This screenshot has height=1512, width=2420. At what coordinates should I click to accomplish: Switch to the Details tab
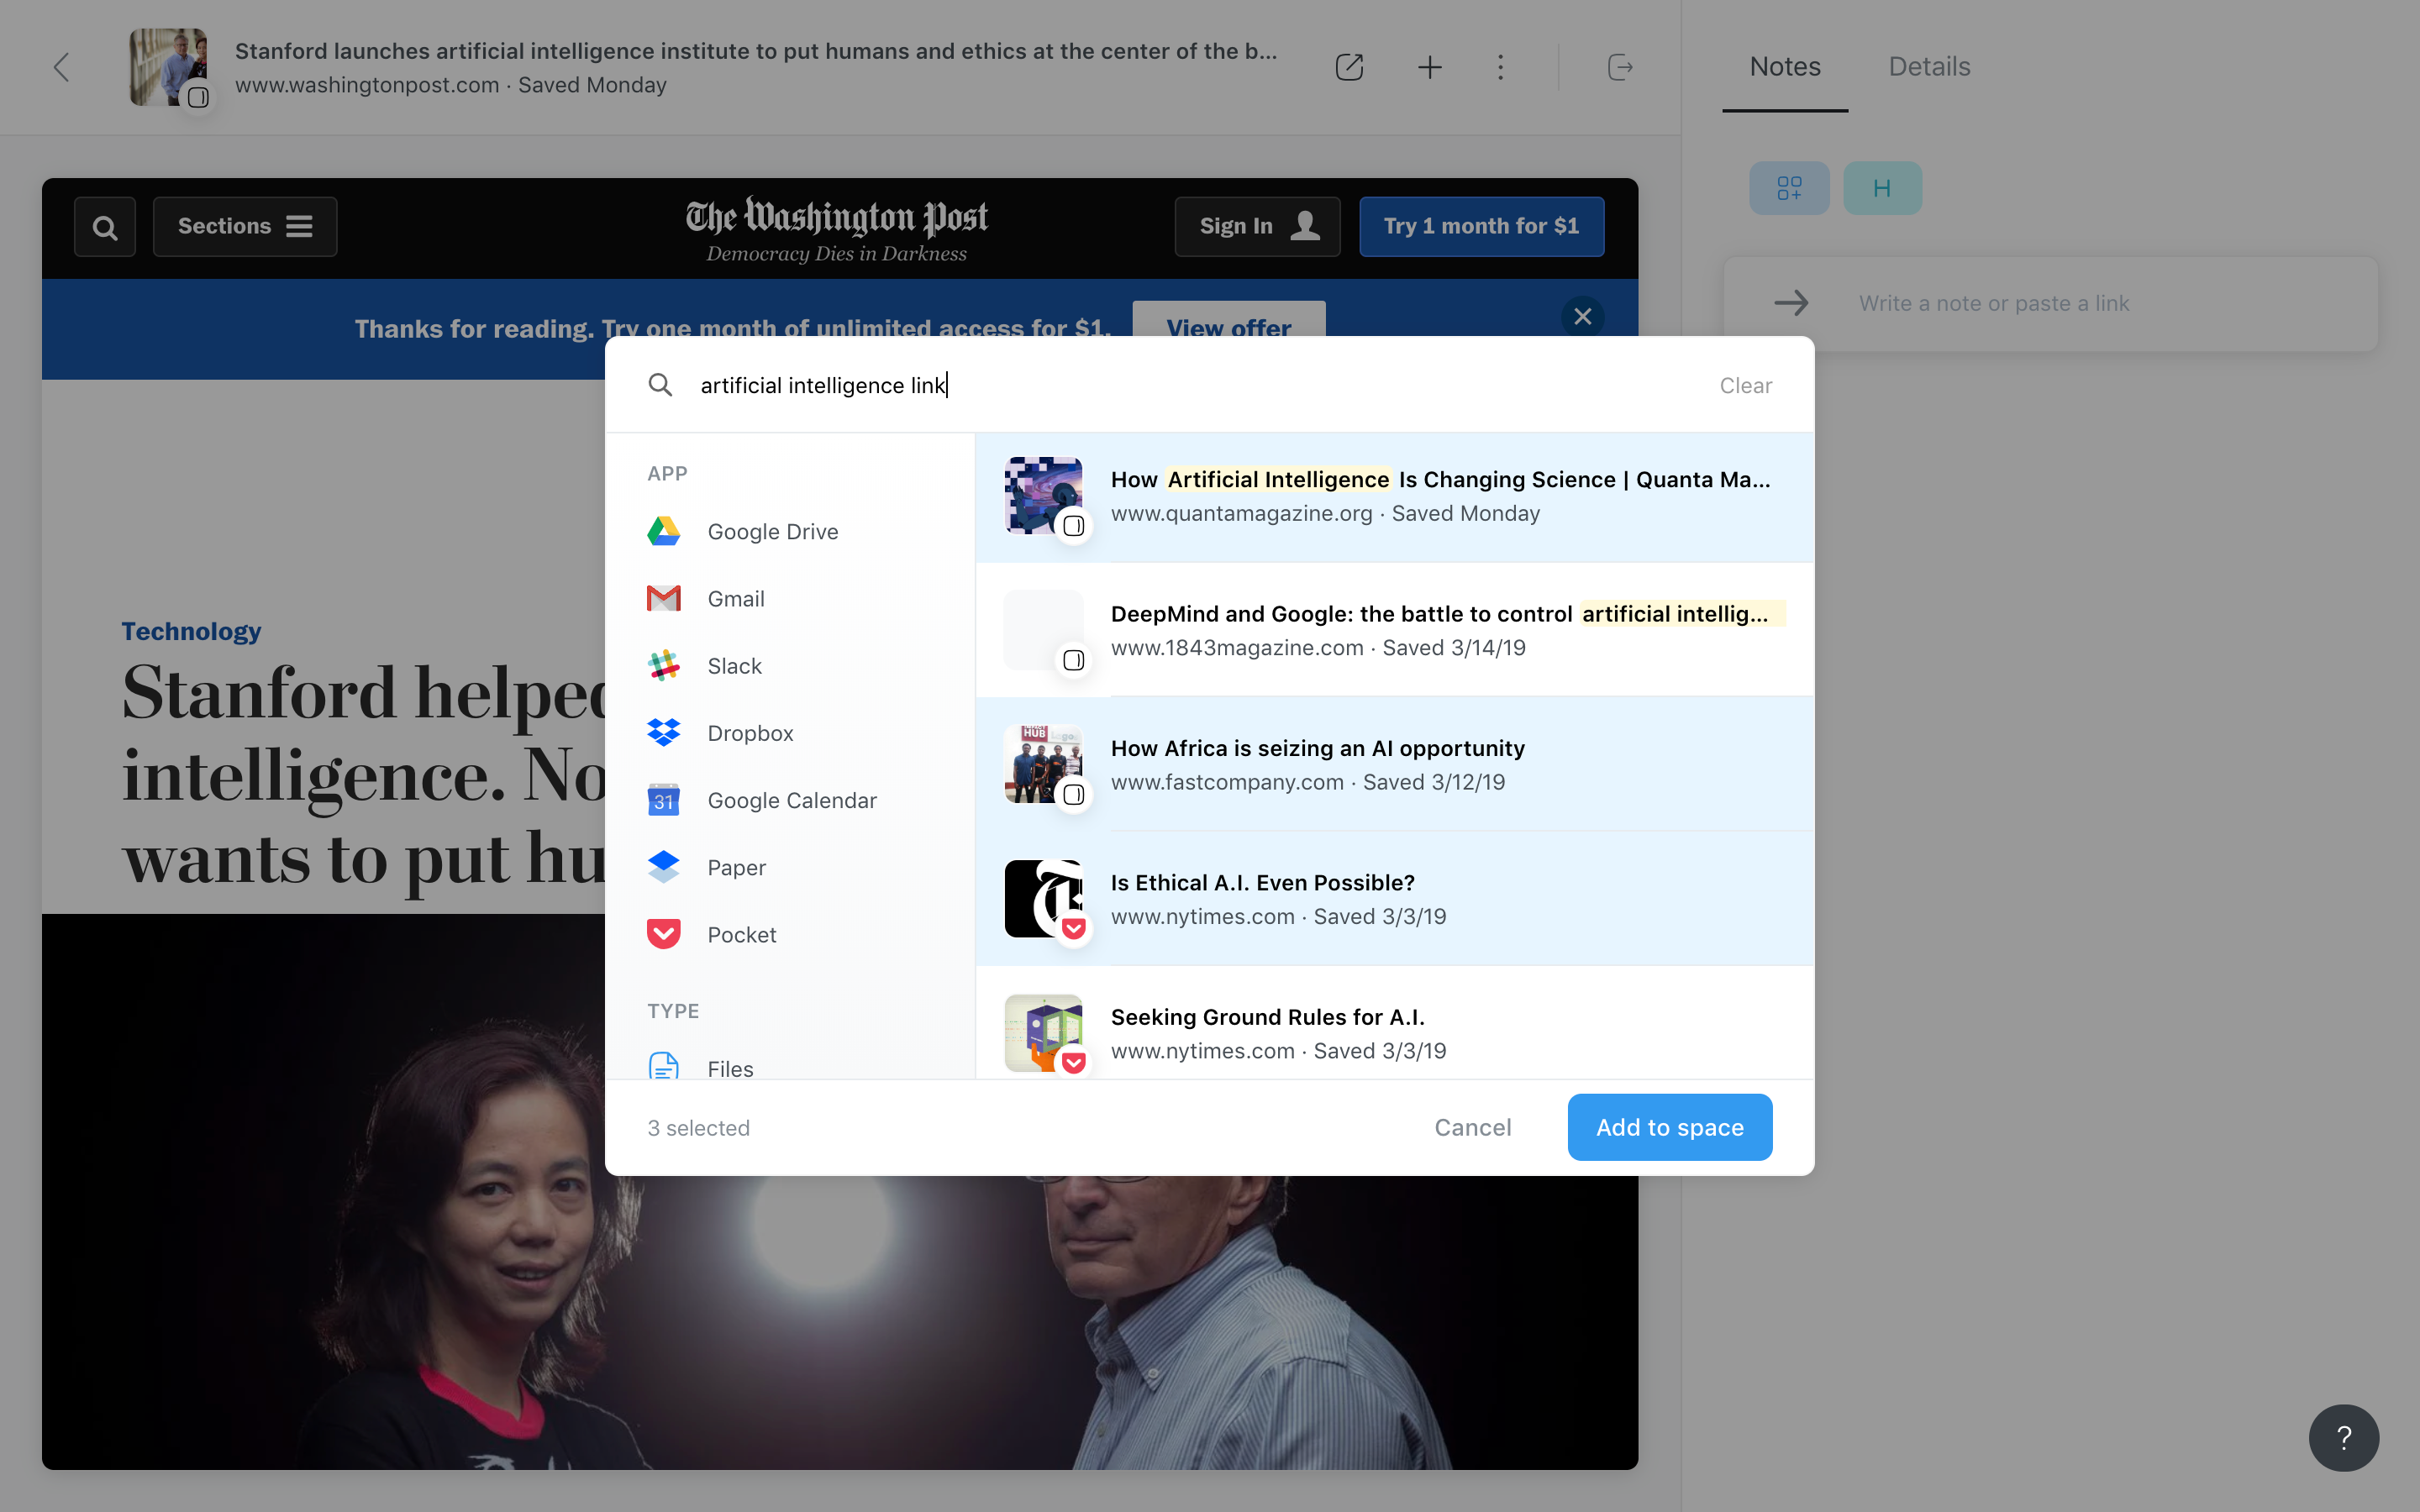[x=1929, y=67]
